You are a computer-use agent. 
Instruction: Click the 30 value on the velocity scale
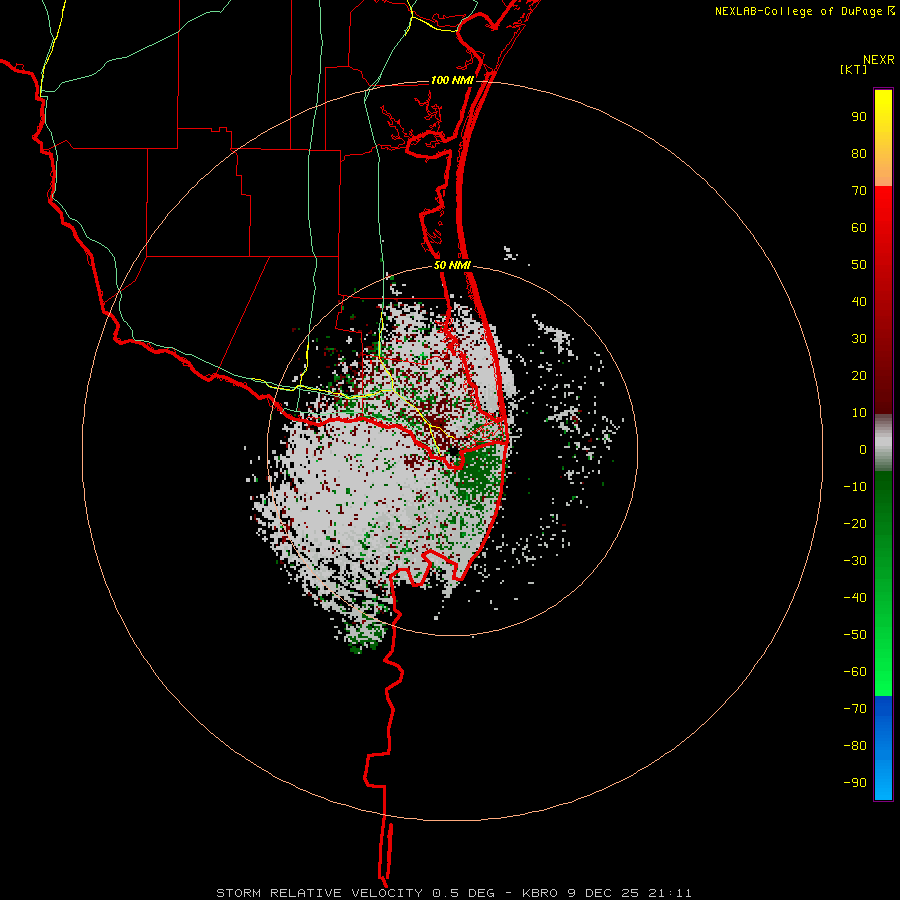[859, 339]
